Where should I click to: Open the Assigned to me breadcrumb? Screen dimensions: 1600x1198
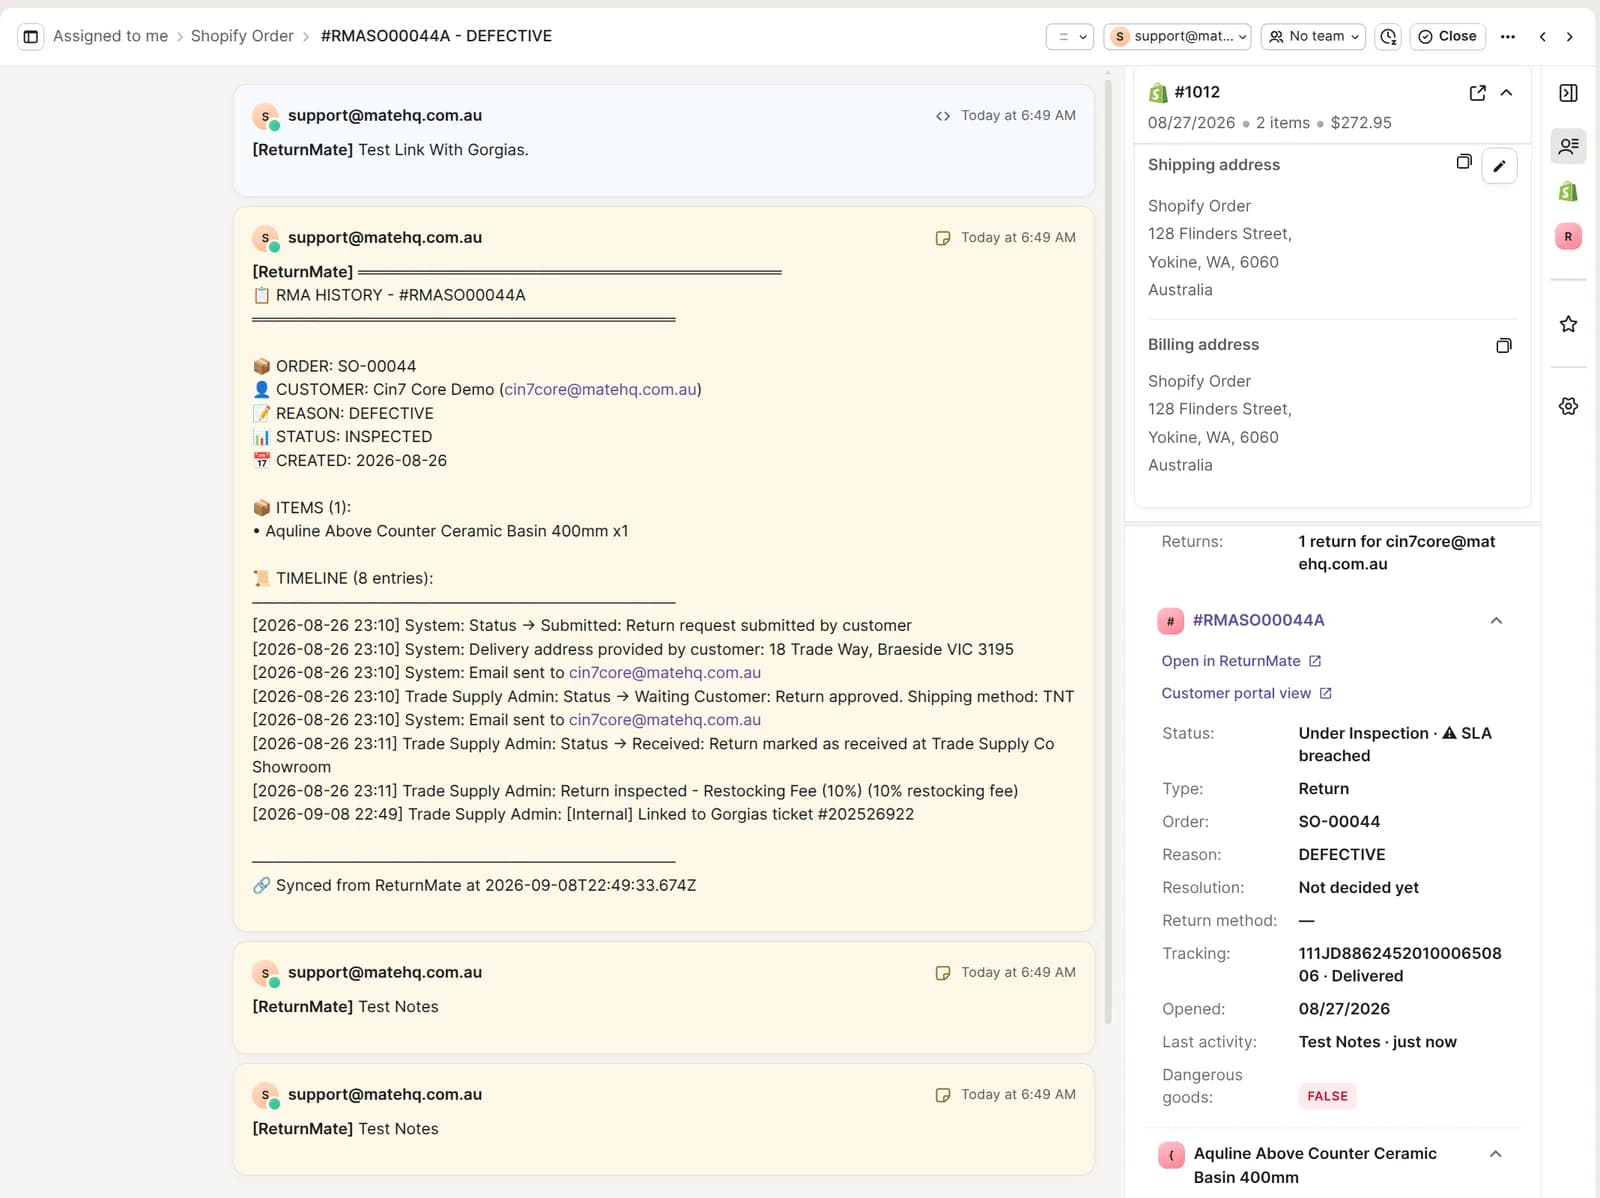click(x=110, y=36)
